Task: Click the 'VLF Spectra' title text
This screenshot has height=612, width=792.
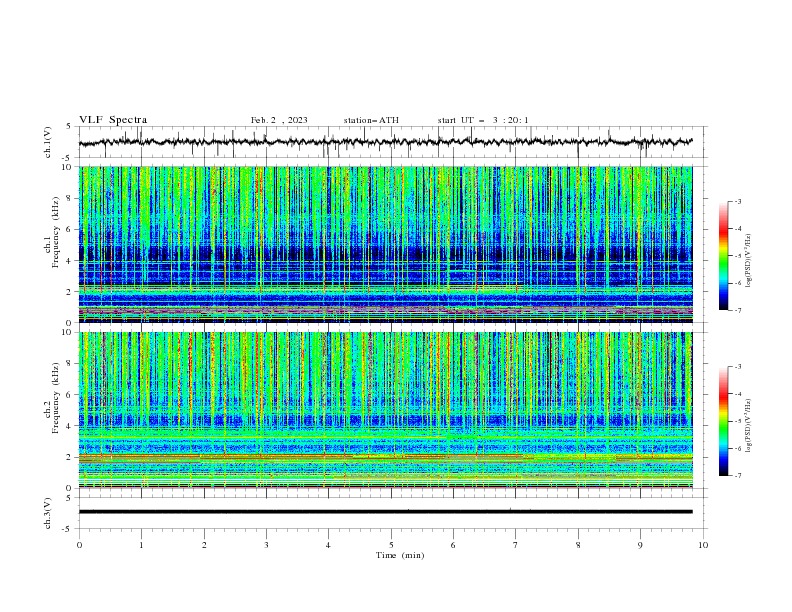Action: pyautogui.click(x=113, y=120)
